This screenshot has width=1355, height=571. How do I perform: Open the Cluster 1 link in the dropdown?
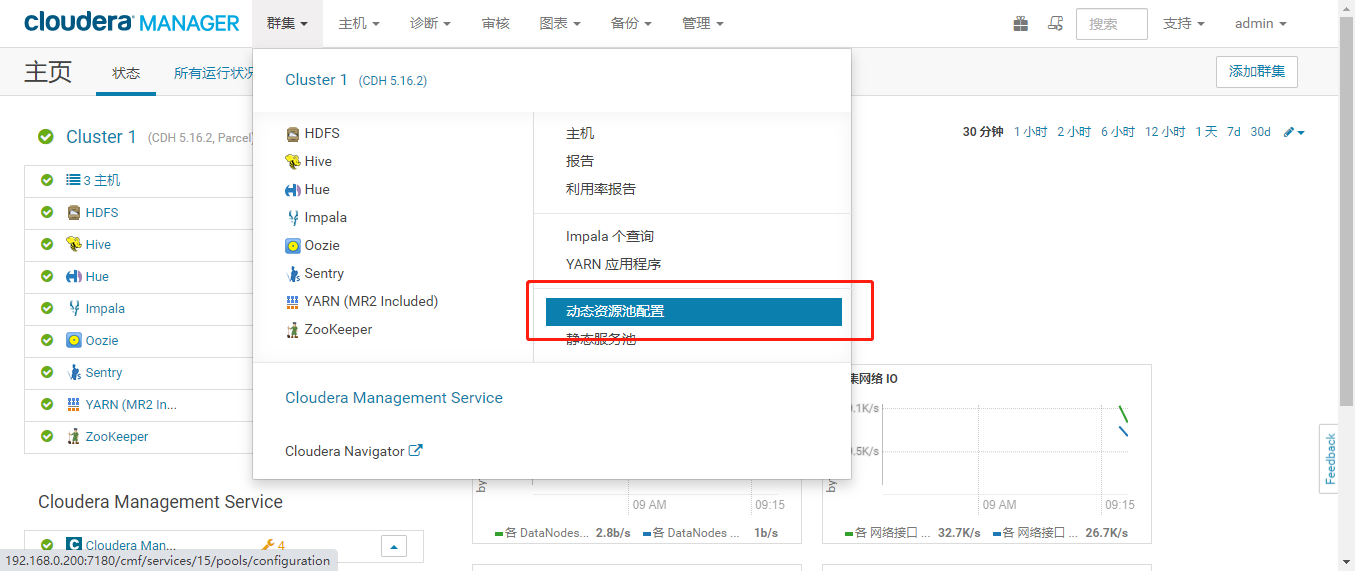click(x=316, y=80)
